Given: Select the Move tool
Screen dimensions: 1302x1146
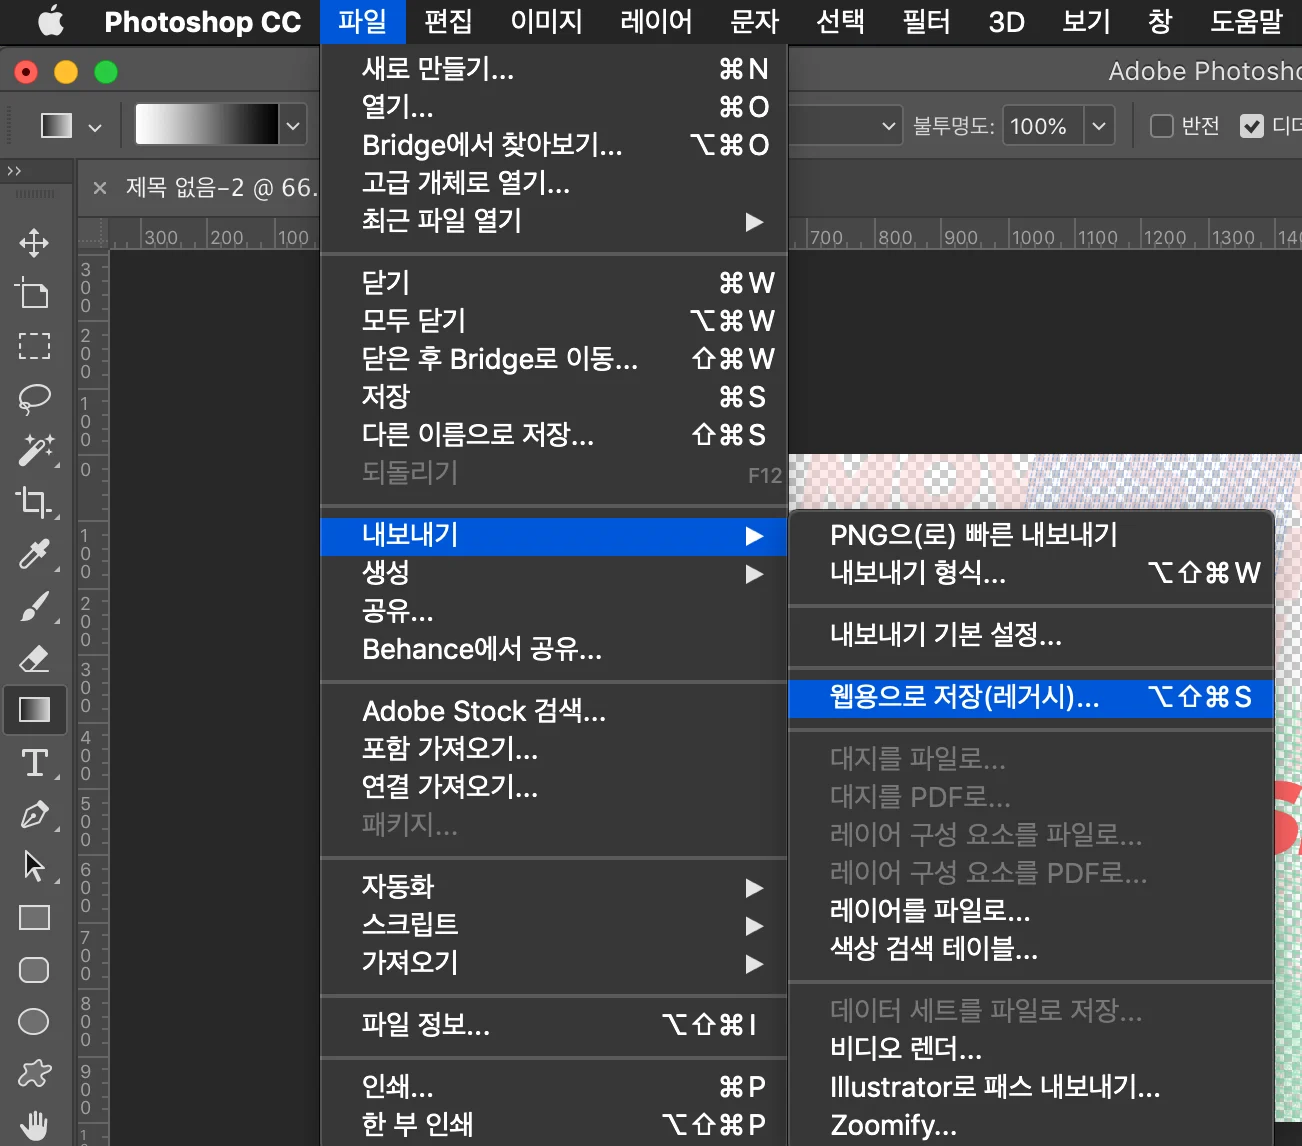Looking at the screenshot, I should click(34, 243).
